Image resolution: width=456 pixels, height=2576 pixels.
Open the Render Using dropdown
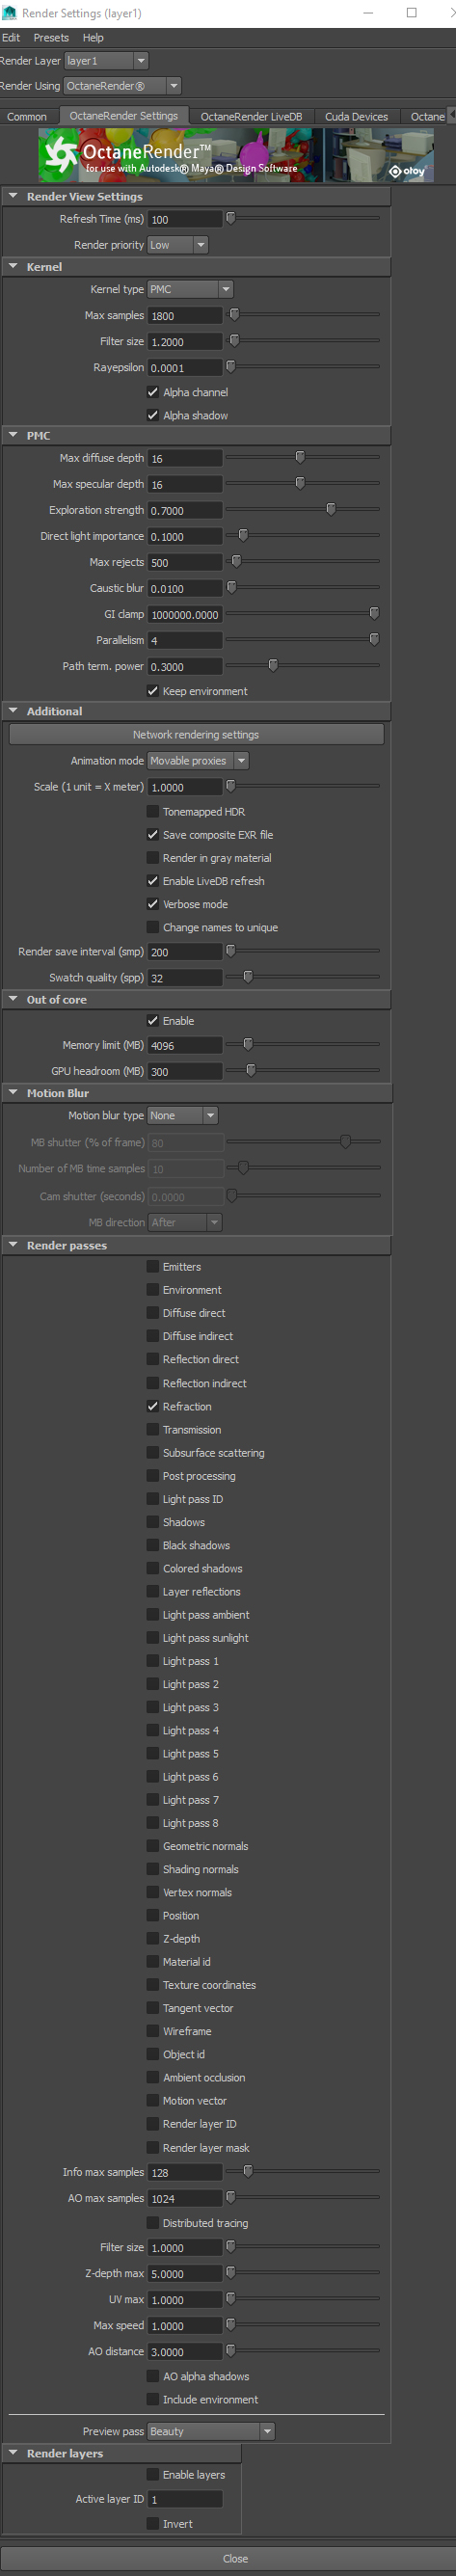click(122, 86)
